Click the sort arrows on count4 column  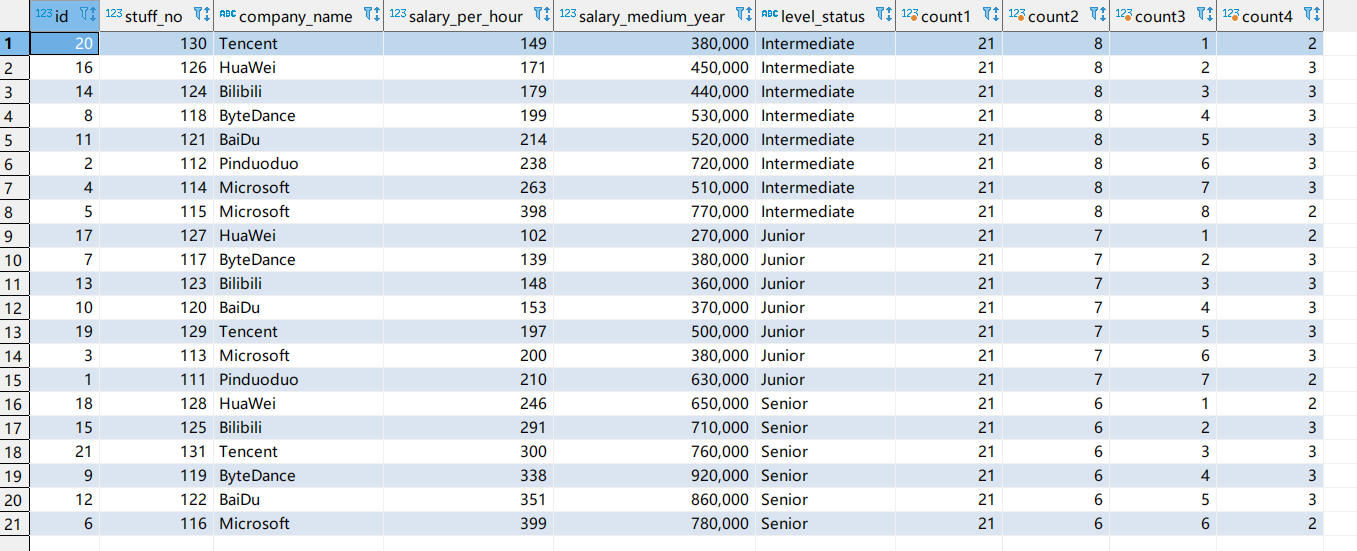point(1319,15)
